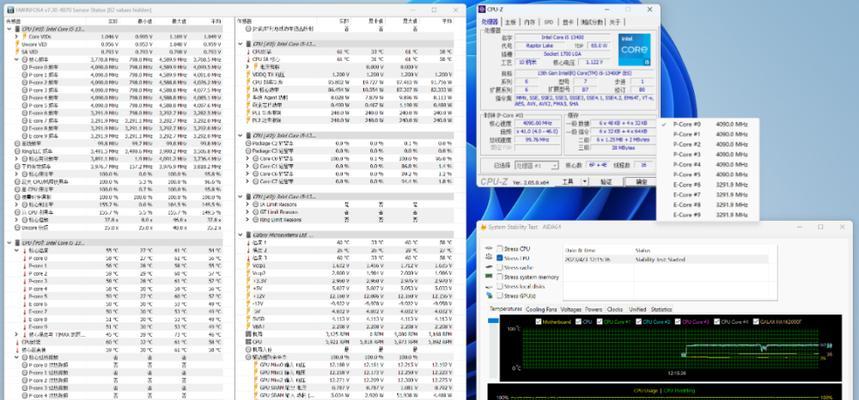Click the memory module icon beside Stress system memory
This screenshot has width=859, height=400.
[x=489, y=277]
